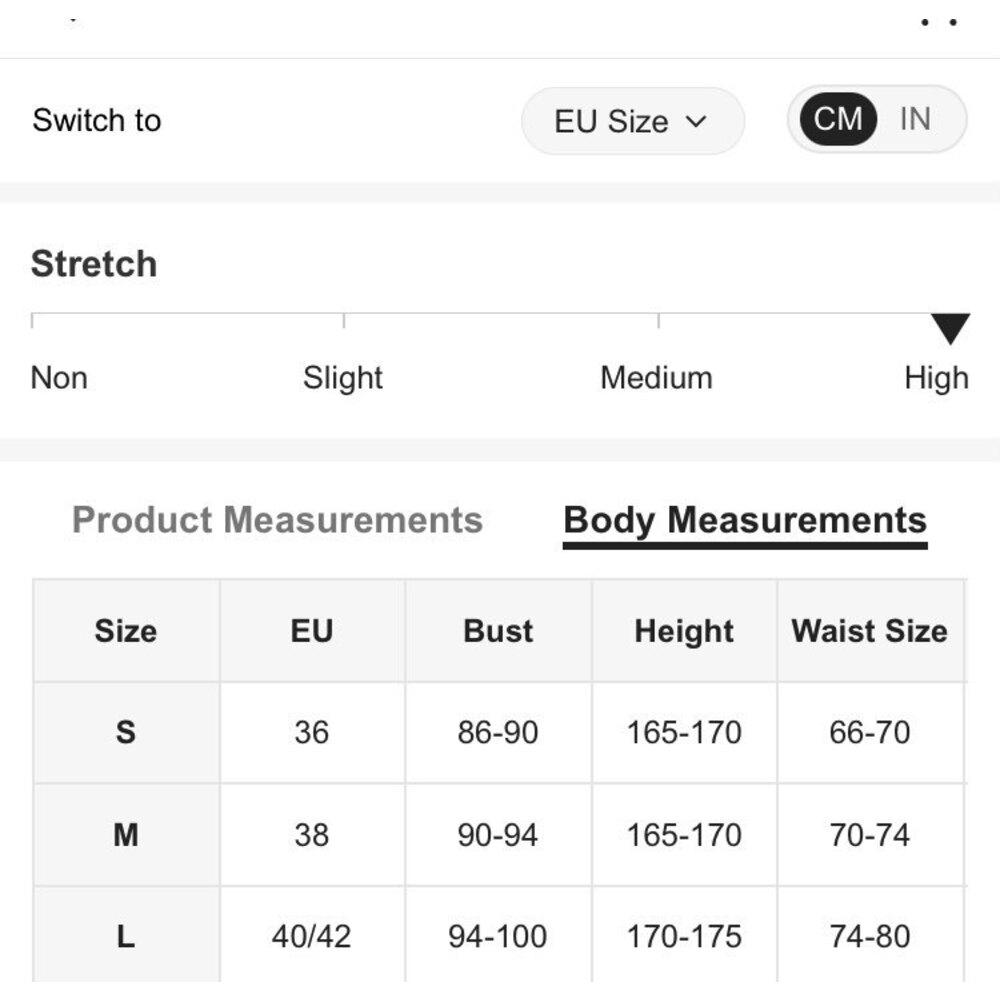The width and height of the screenshot is (1000, 1000).
Task: Switch units to IN
Action: 915,119
